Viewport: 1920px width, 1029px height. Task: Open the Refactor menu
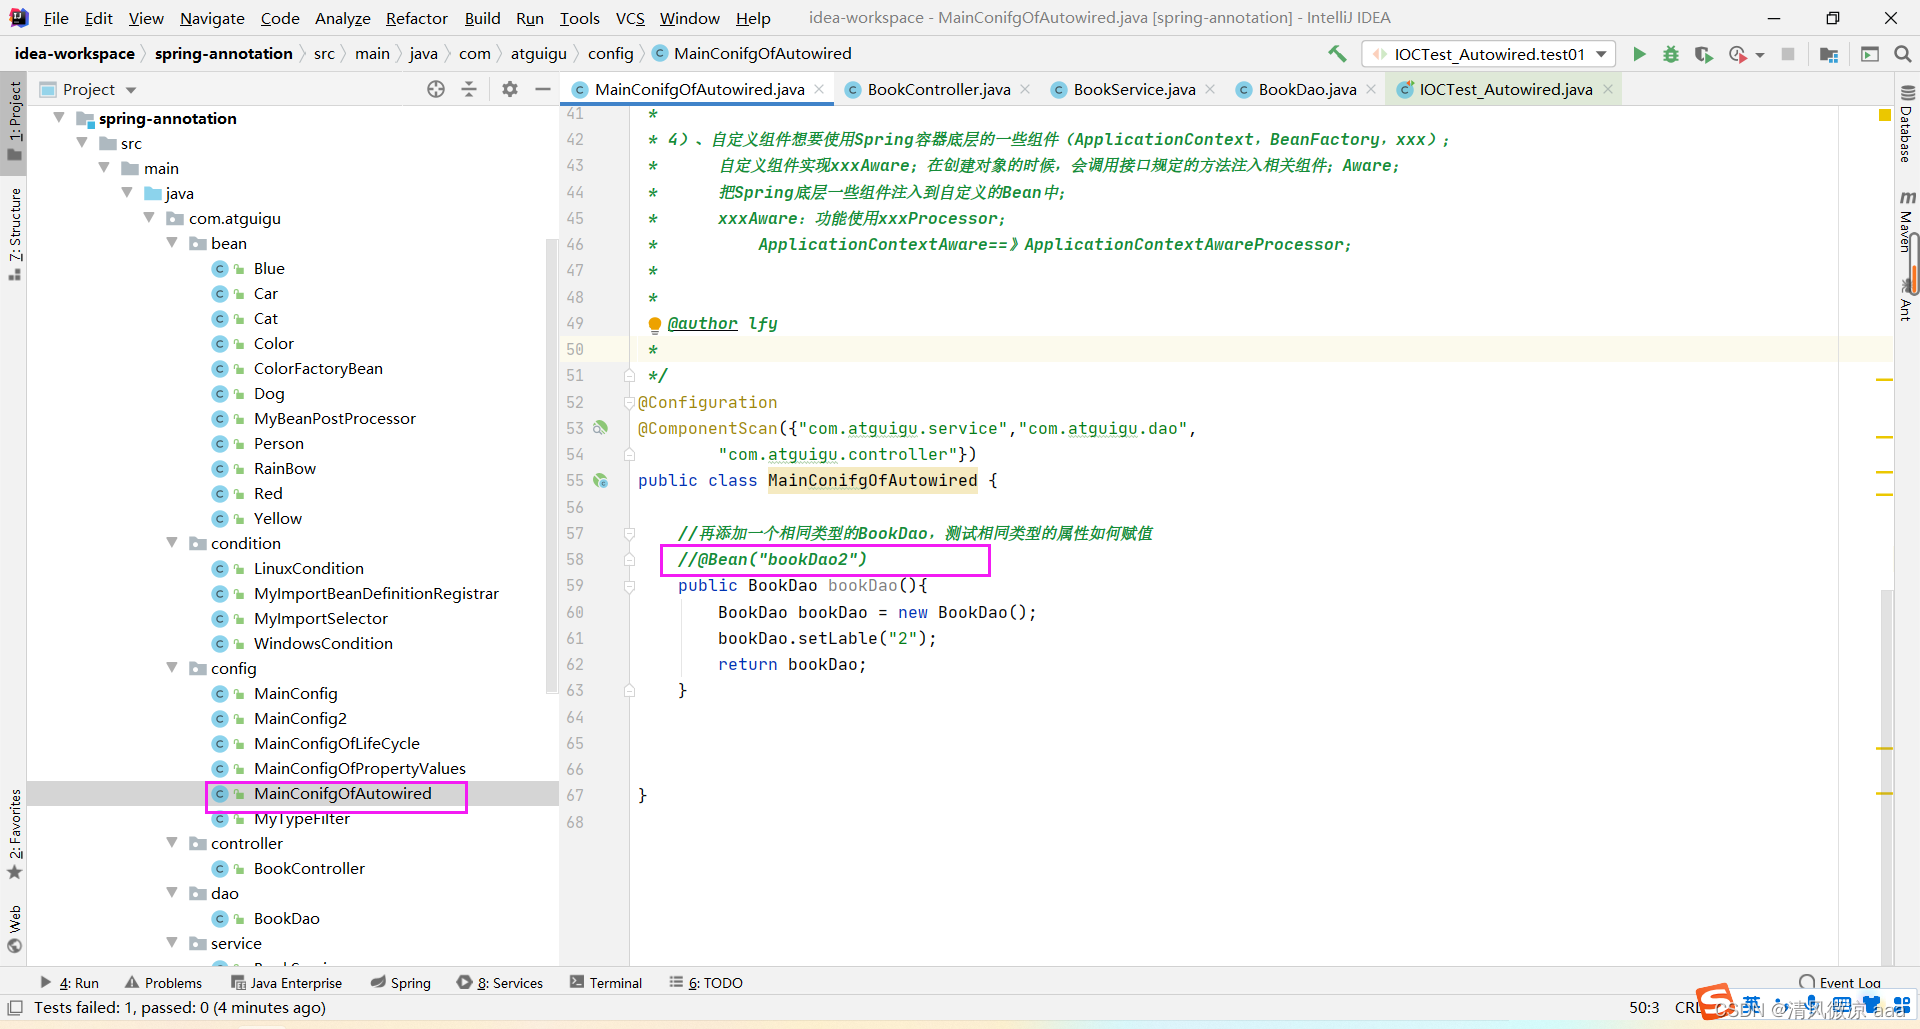pos(416,18)
